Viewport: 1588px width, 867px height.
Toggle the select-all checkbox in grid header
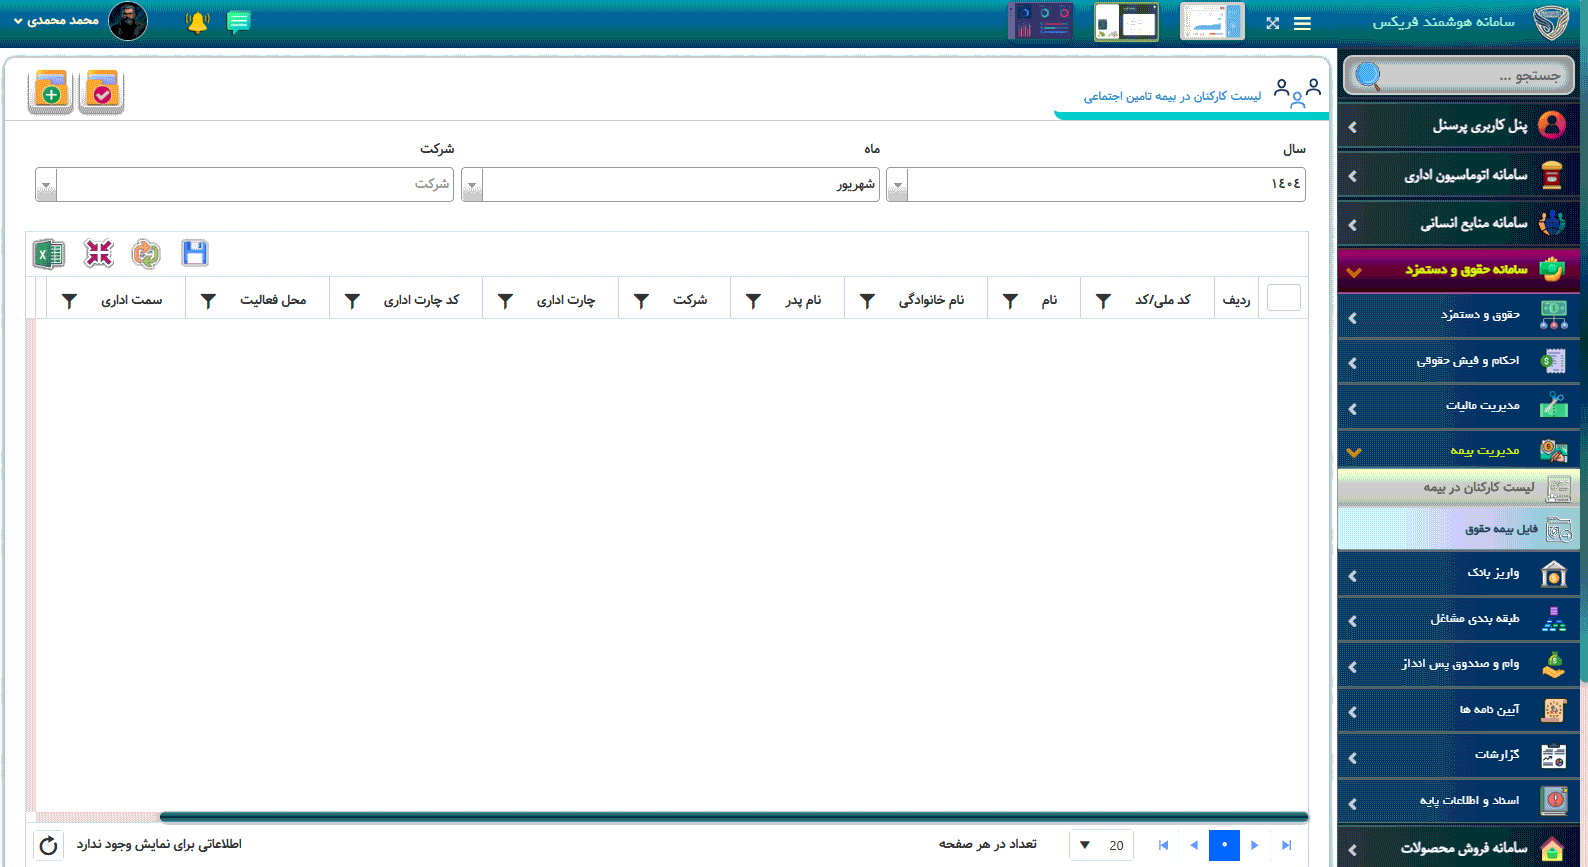[1283, 298]
